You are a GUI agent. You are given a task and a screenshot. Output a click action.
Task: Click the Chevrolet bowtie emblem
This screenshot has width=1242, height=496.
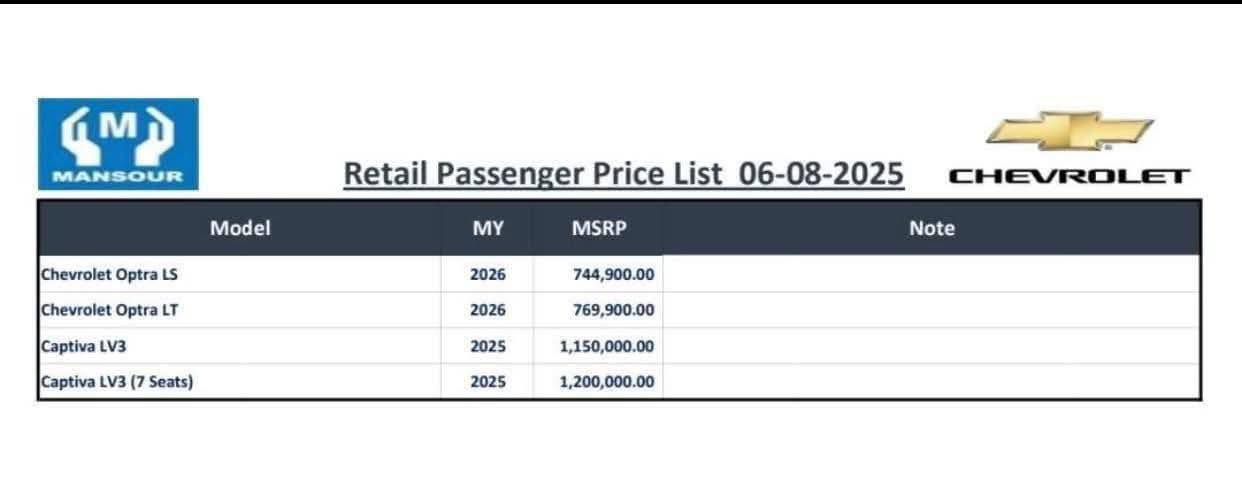1069,132
